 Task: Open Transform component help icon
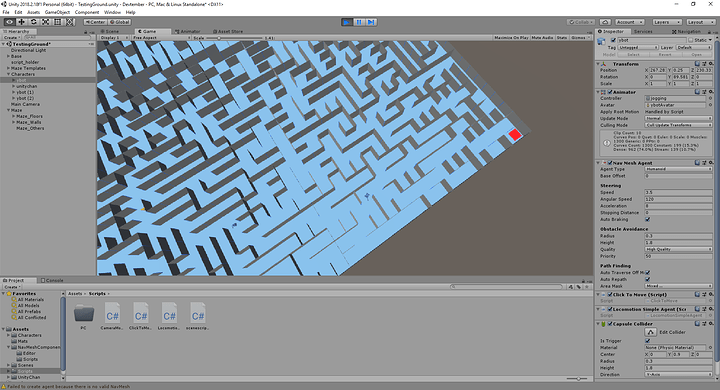tap(698, 64)
